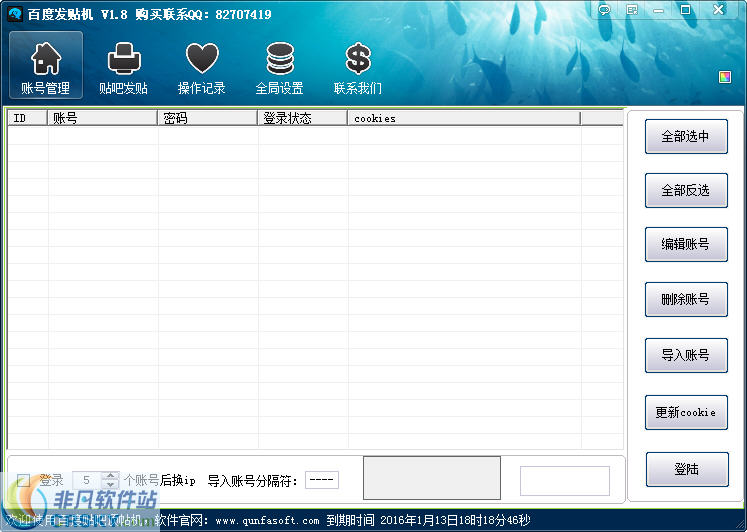Click the cookies column header

pos(464,118)
